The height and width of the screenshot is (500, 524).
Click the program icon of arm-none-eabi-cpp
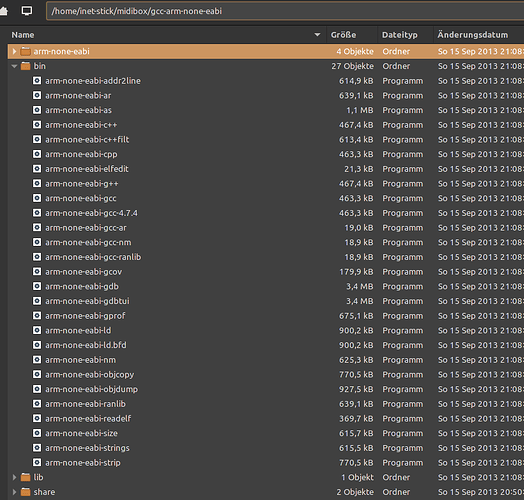tap(37, 154)
